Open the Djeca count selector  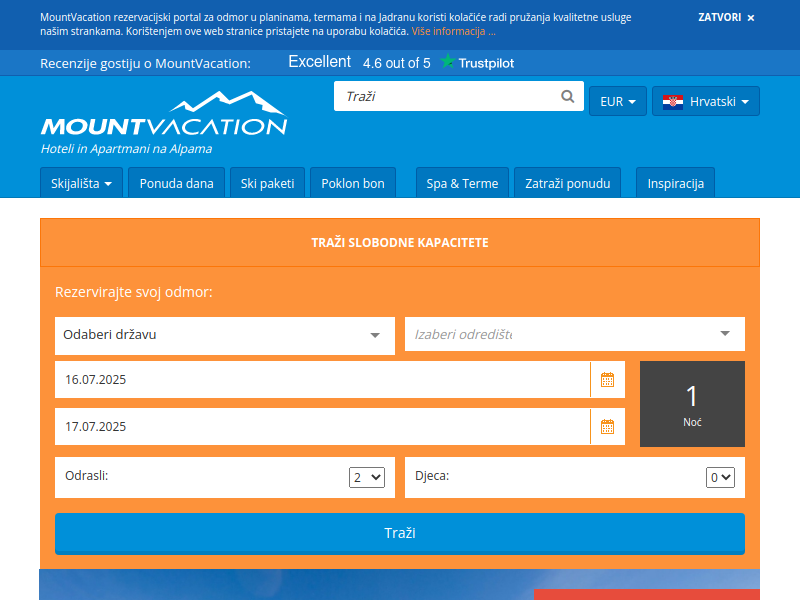720,477
